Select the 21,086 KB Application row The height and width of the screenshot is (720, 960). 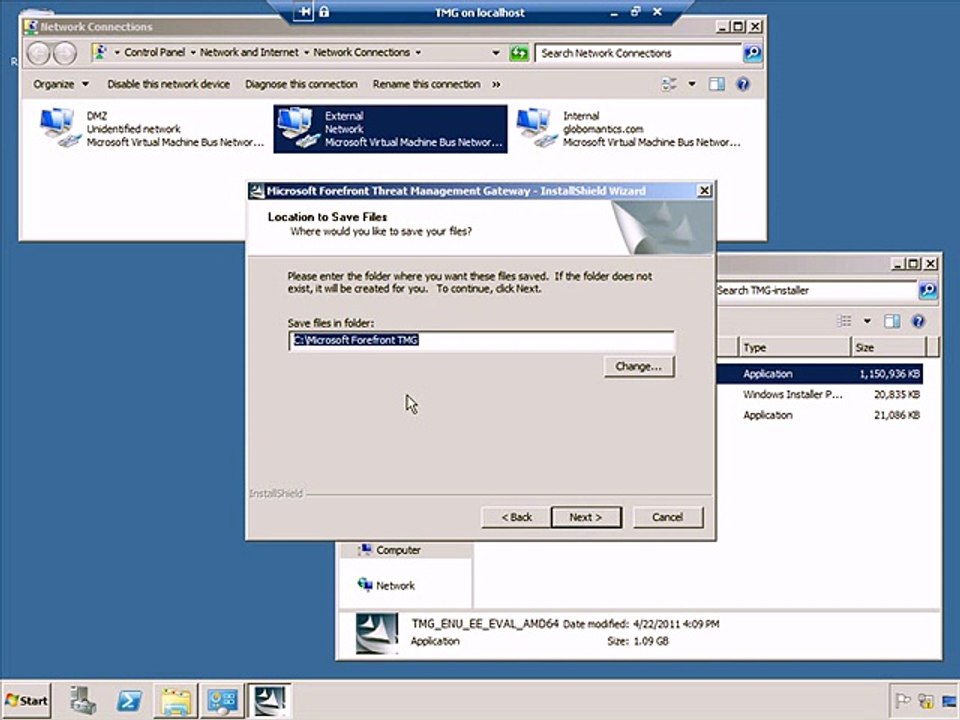tap(819, 415)
